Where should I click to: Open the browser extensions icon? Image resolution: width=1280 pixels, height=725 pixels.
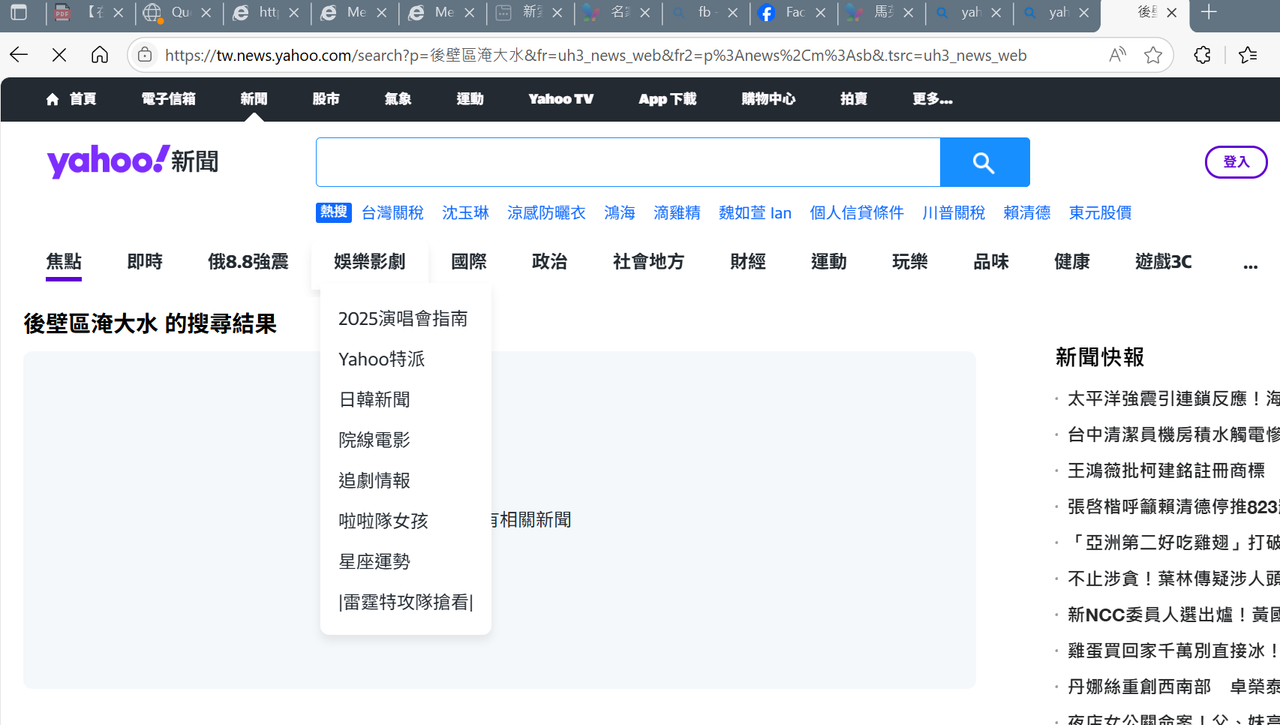coord(1203,55)
